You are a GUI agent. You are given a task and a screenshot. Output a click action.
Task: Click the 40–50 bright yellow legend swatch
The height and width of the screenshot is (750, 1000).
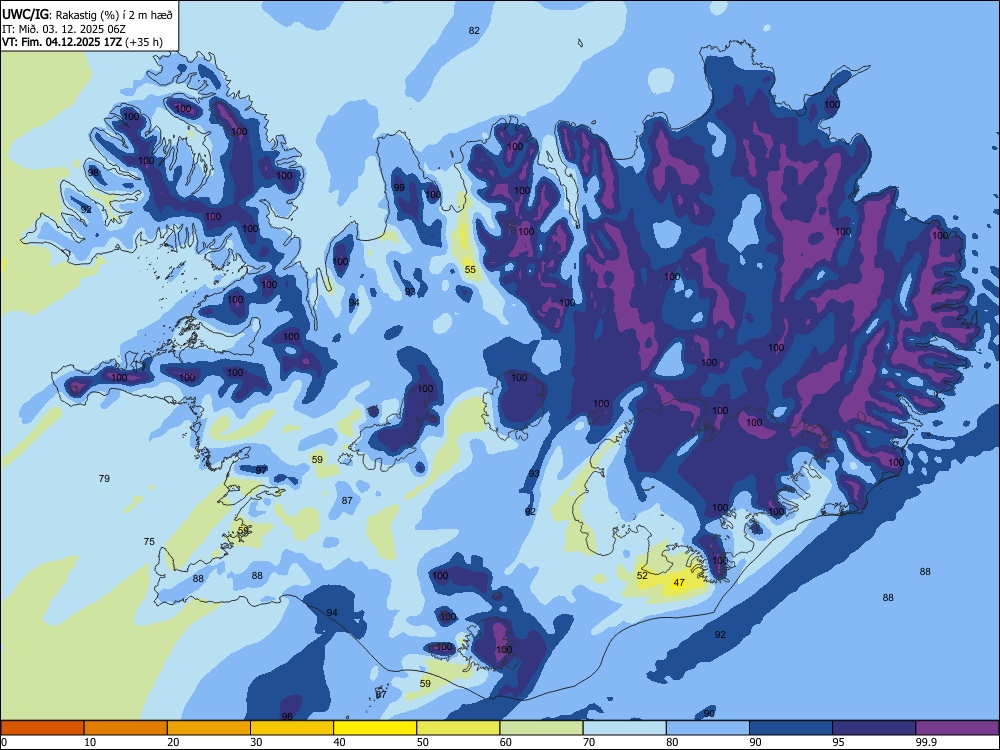click(x=375, y=728)
